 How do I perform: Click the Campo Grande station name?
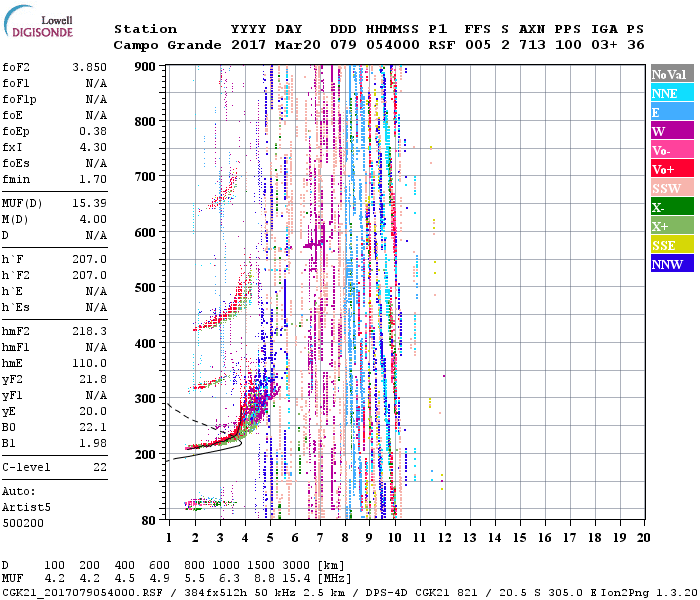(x=167, y=45)
